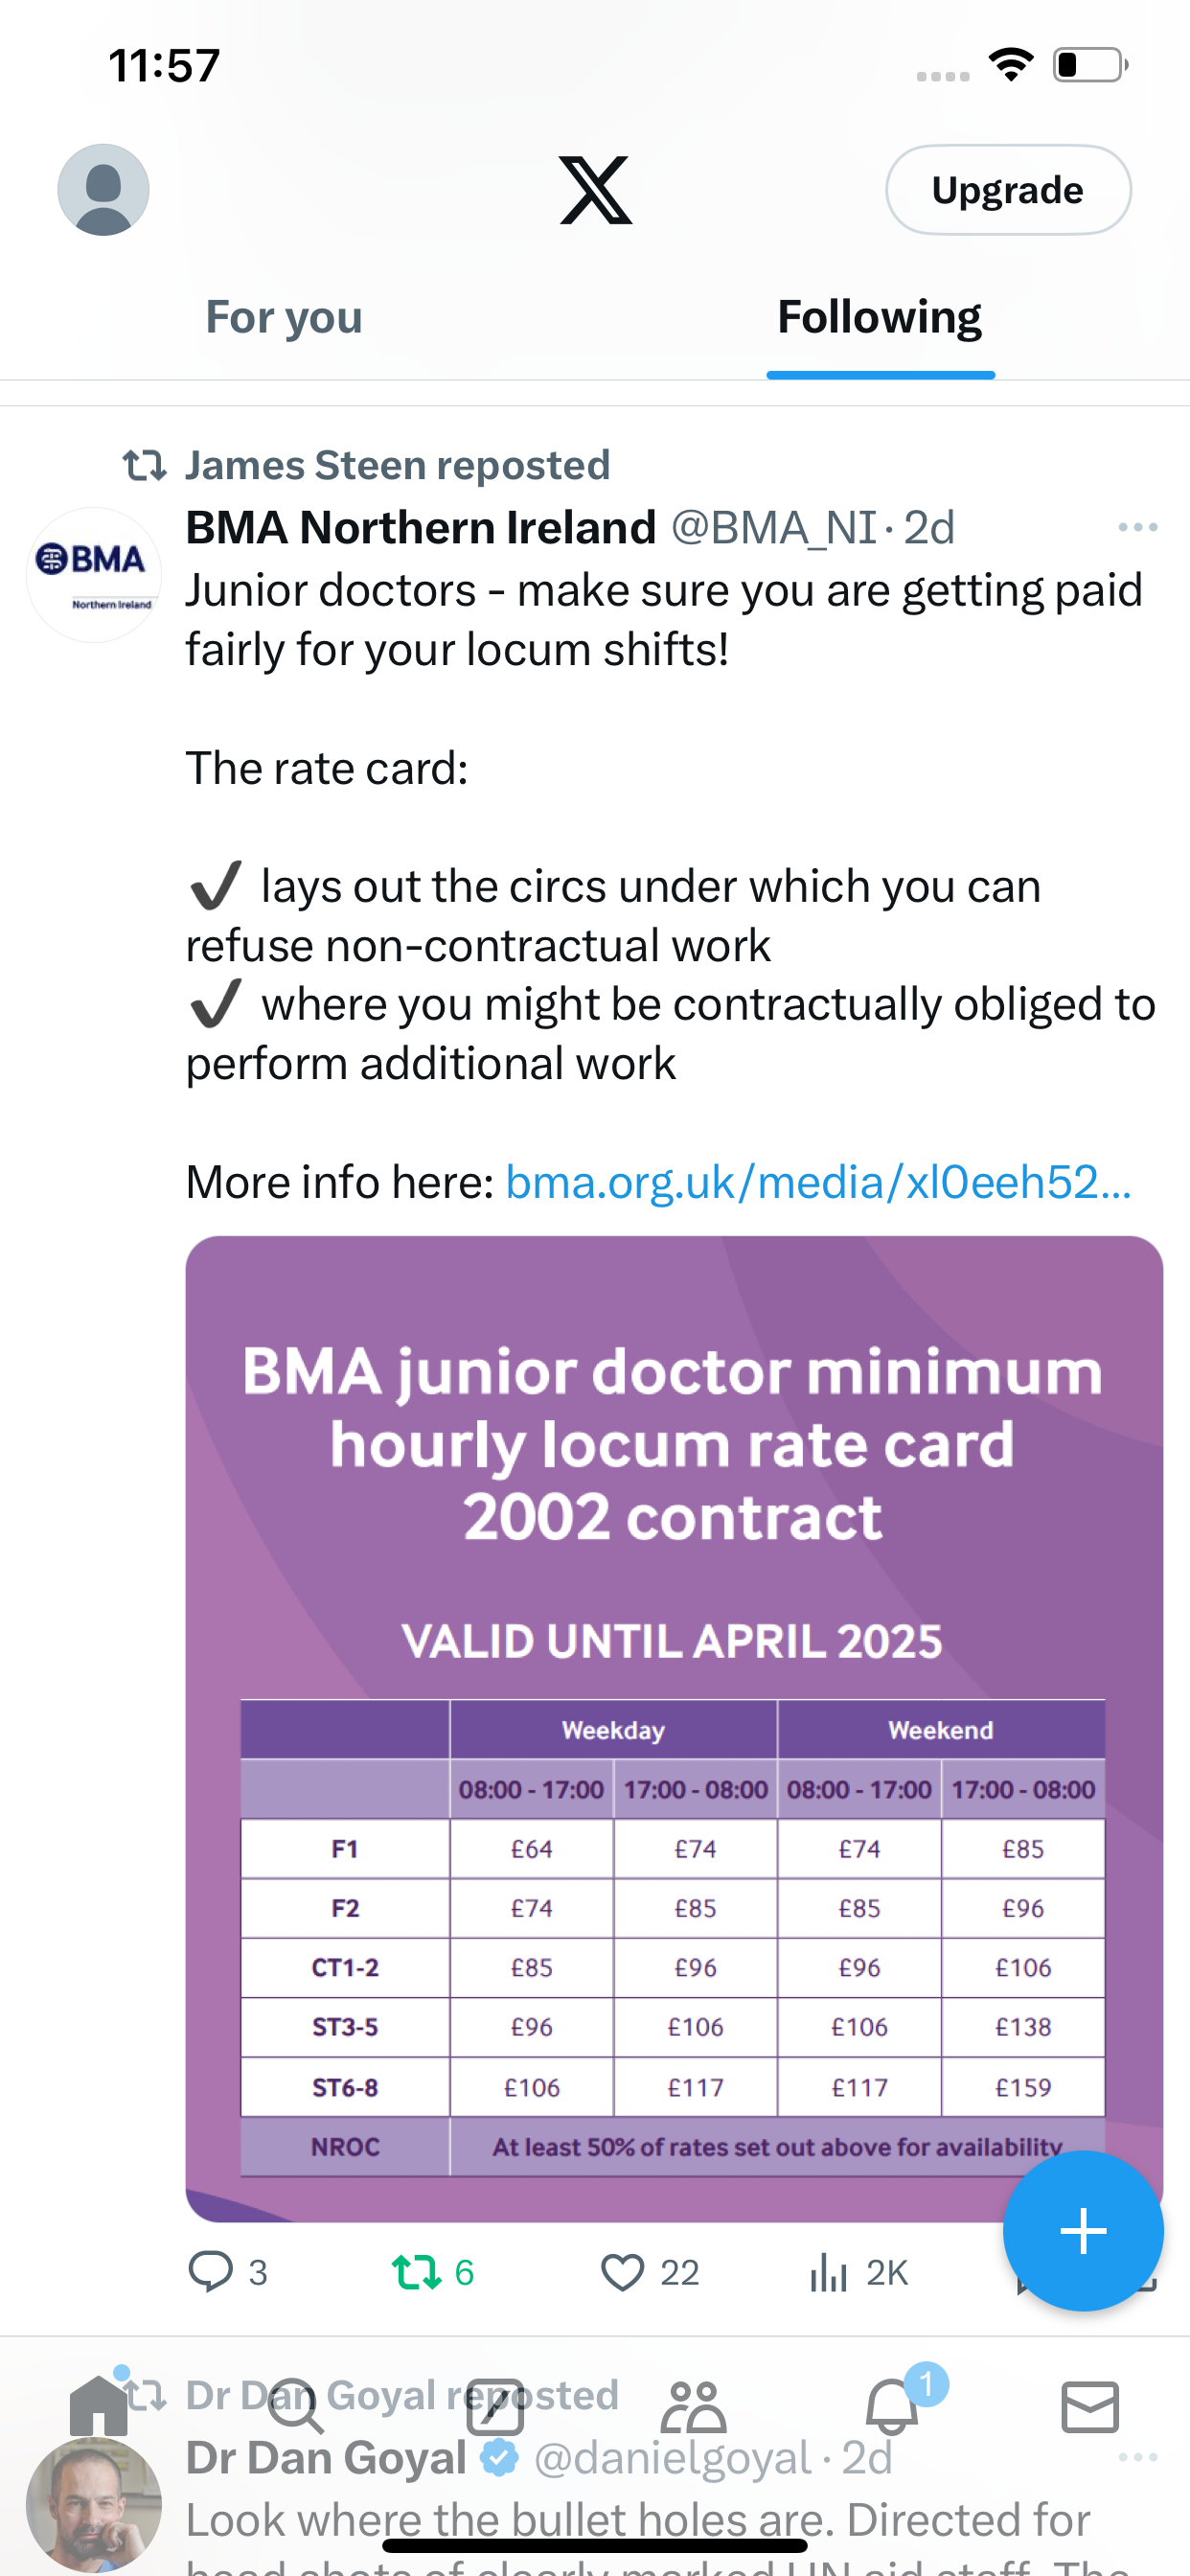Open the bma.org.uk media link
1190x2576 pixels.
[818, 1182]
